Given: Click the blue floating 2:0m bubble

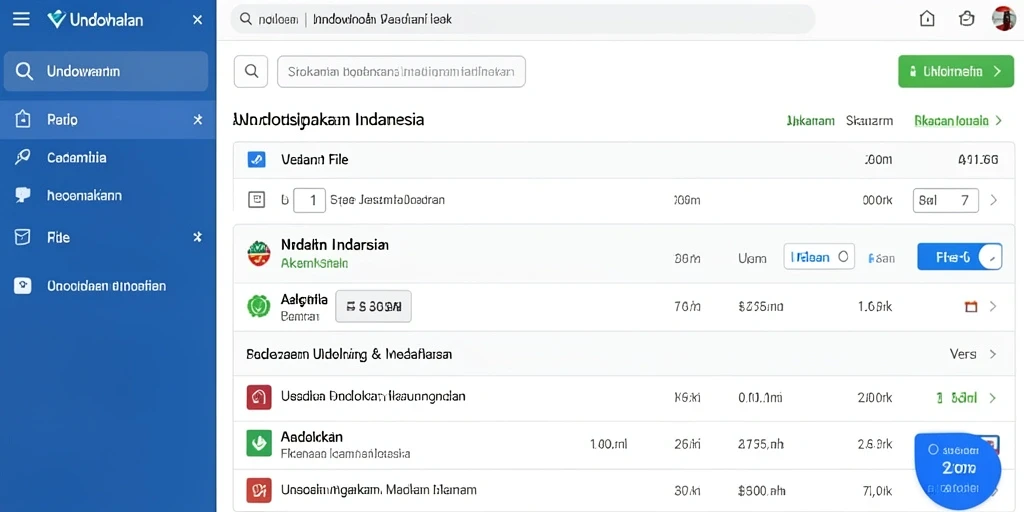Looking at the screenshot, I should [958, 471].
